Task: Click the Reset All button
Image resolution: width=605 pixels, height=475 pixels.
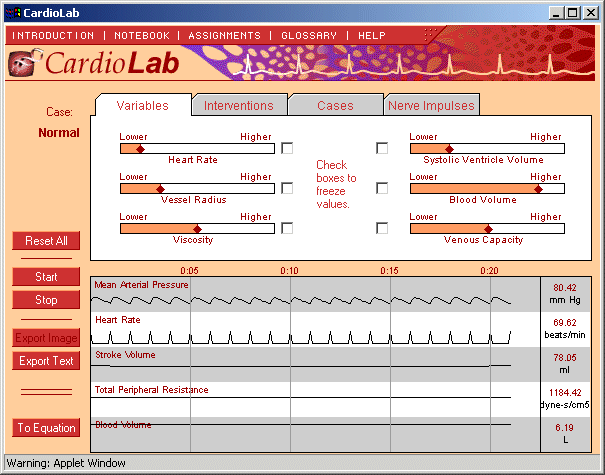Action: tap(46, 241)
